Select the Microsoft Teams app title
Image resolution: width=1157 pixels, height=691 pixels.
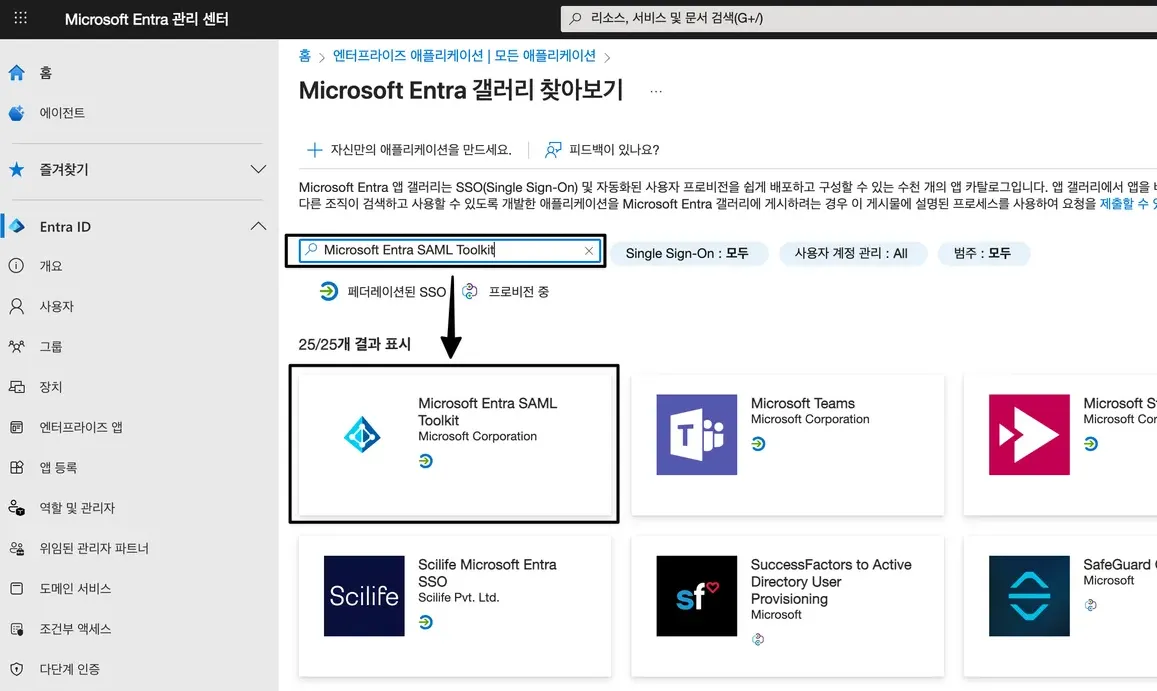point(803,403)
